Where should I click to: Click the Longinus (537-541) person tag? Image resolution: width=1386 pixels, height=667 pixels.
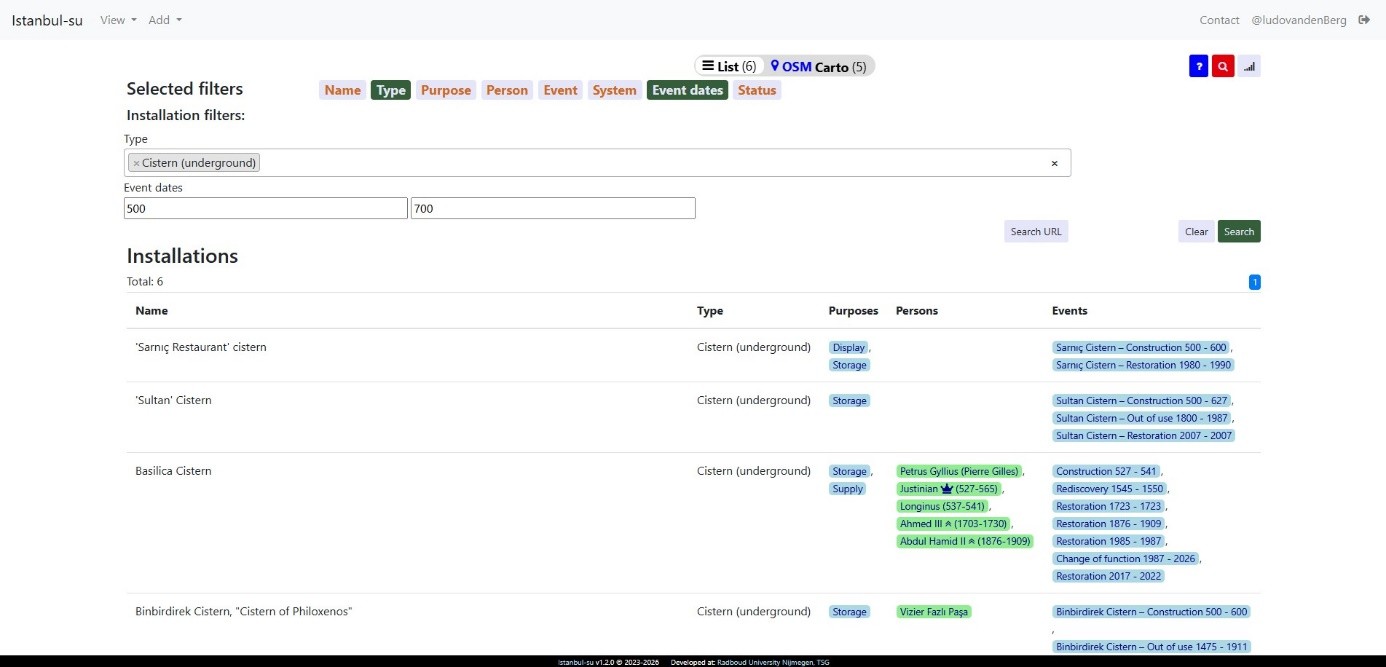coord(940,506)
